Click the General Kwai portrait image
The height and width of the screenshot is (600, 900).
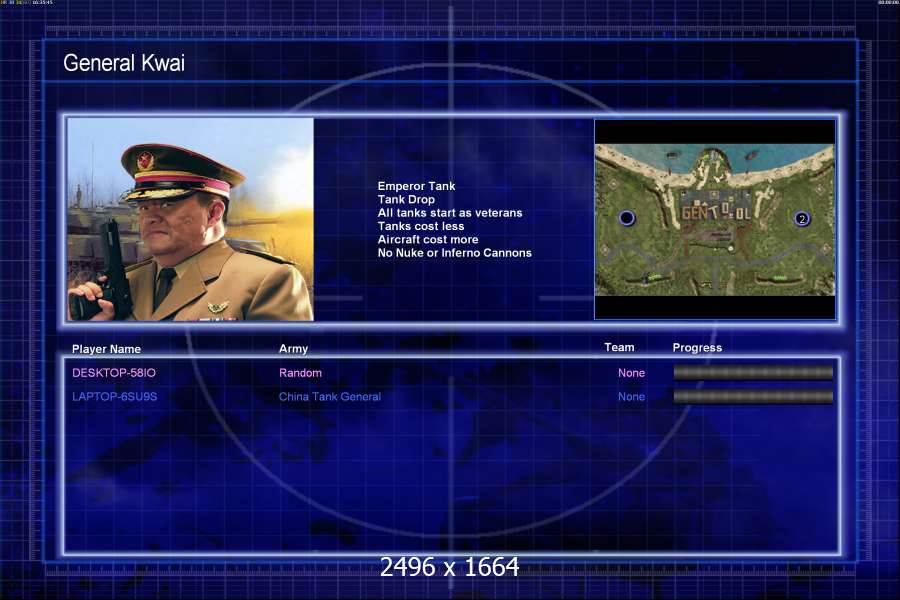point(191,219)
